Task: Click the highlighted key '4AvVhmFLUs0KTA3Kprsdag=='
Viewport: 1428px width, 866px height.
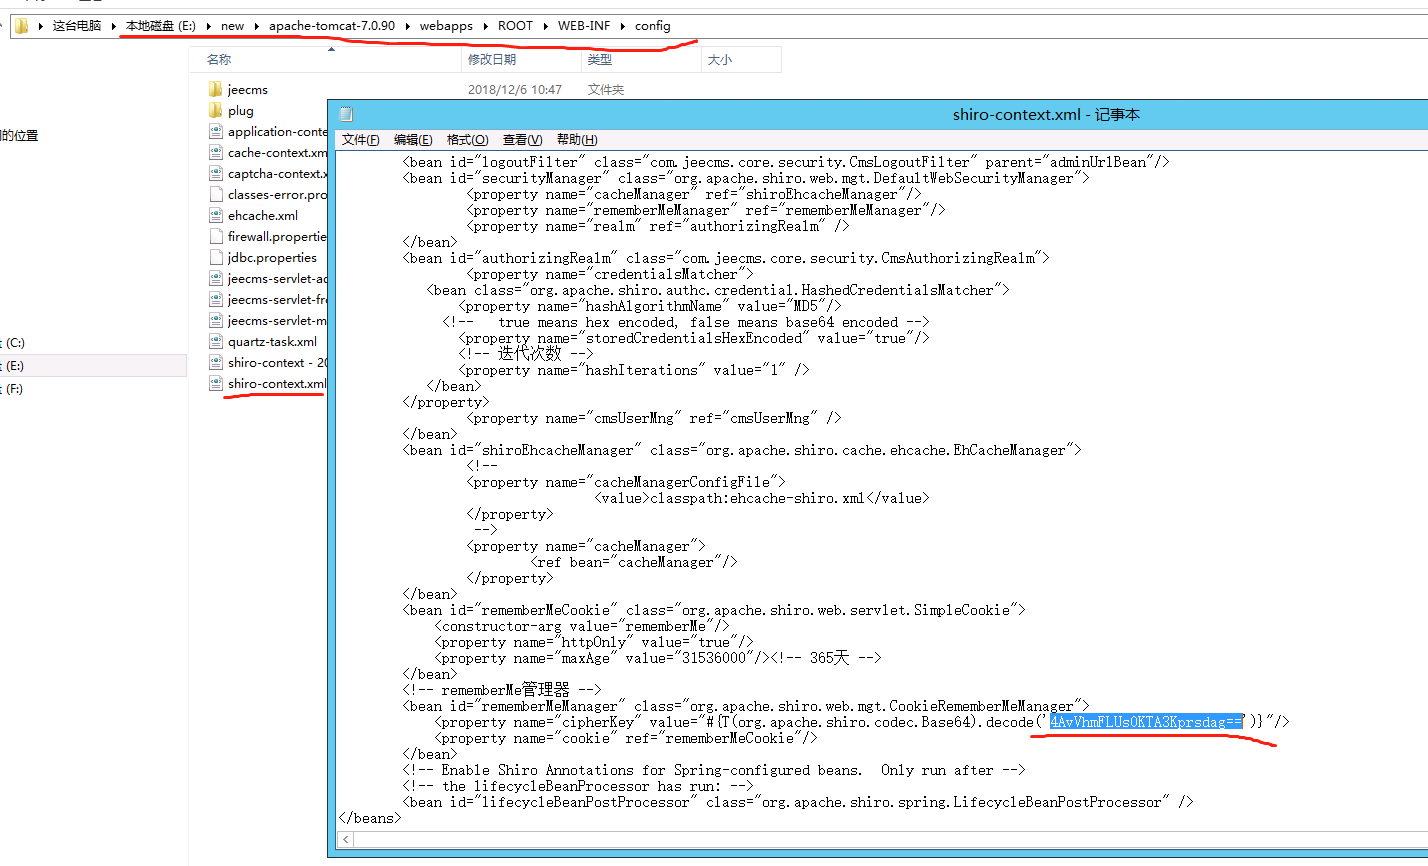Action: [x=1146, y=722]
